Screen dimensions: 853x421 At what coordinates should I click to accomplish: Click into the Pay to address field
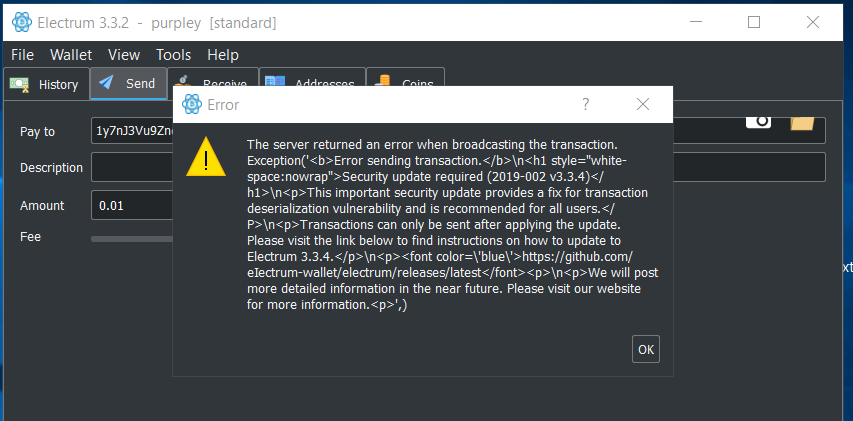pyautogui.click(x=132, y=131)
